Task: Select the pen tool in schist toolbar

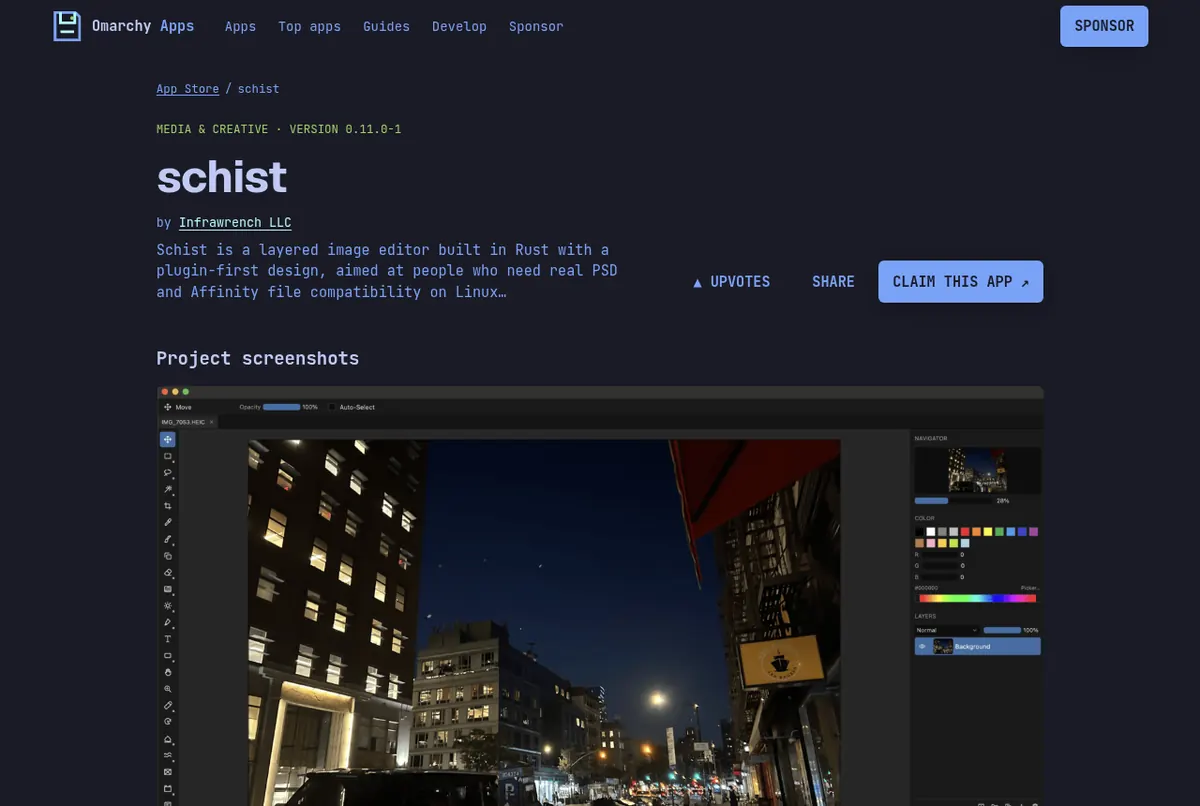Action: pos(168,622)
